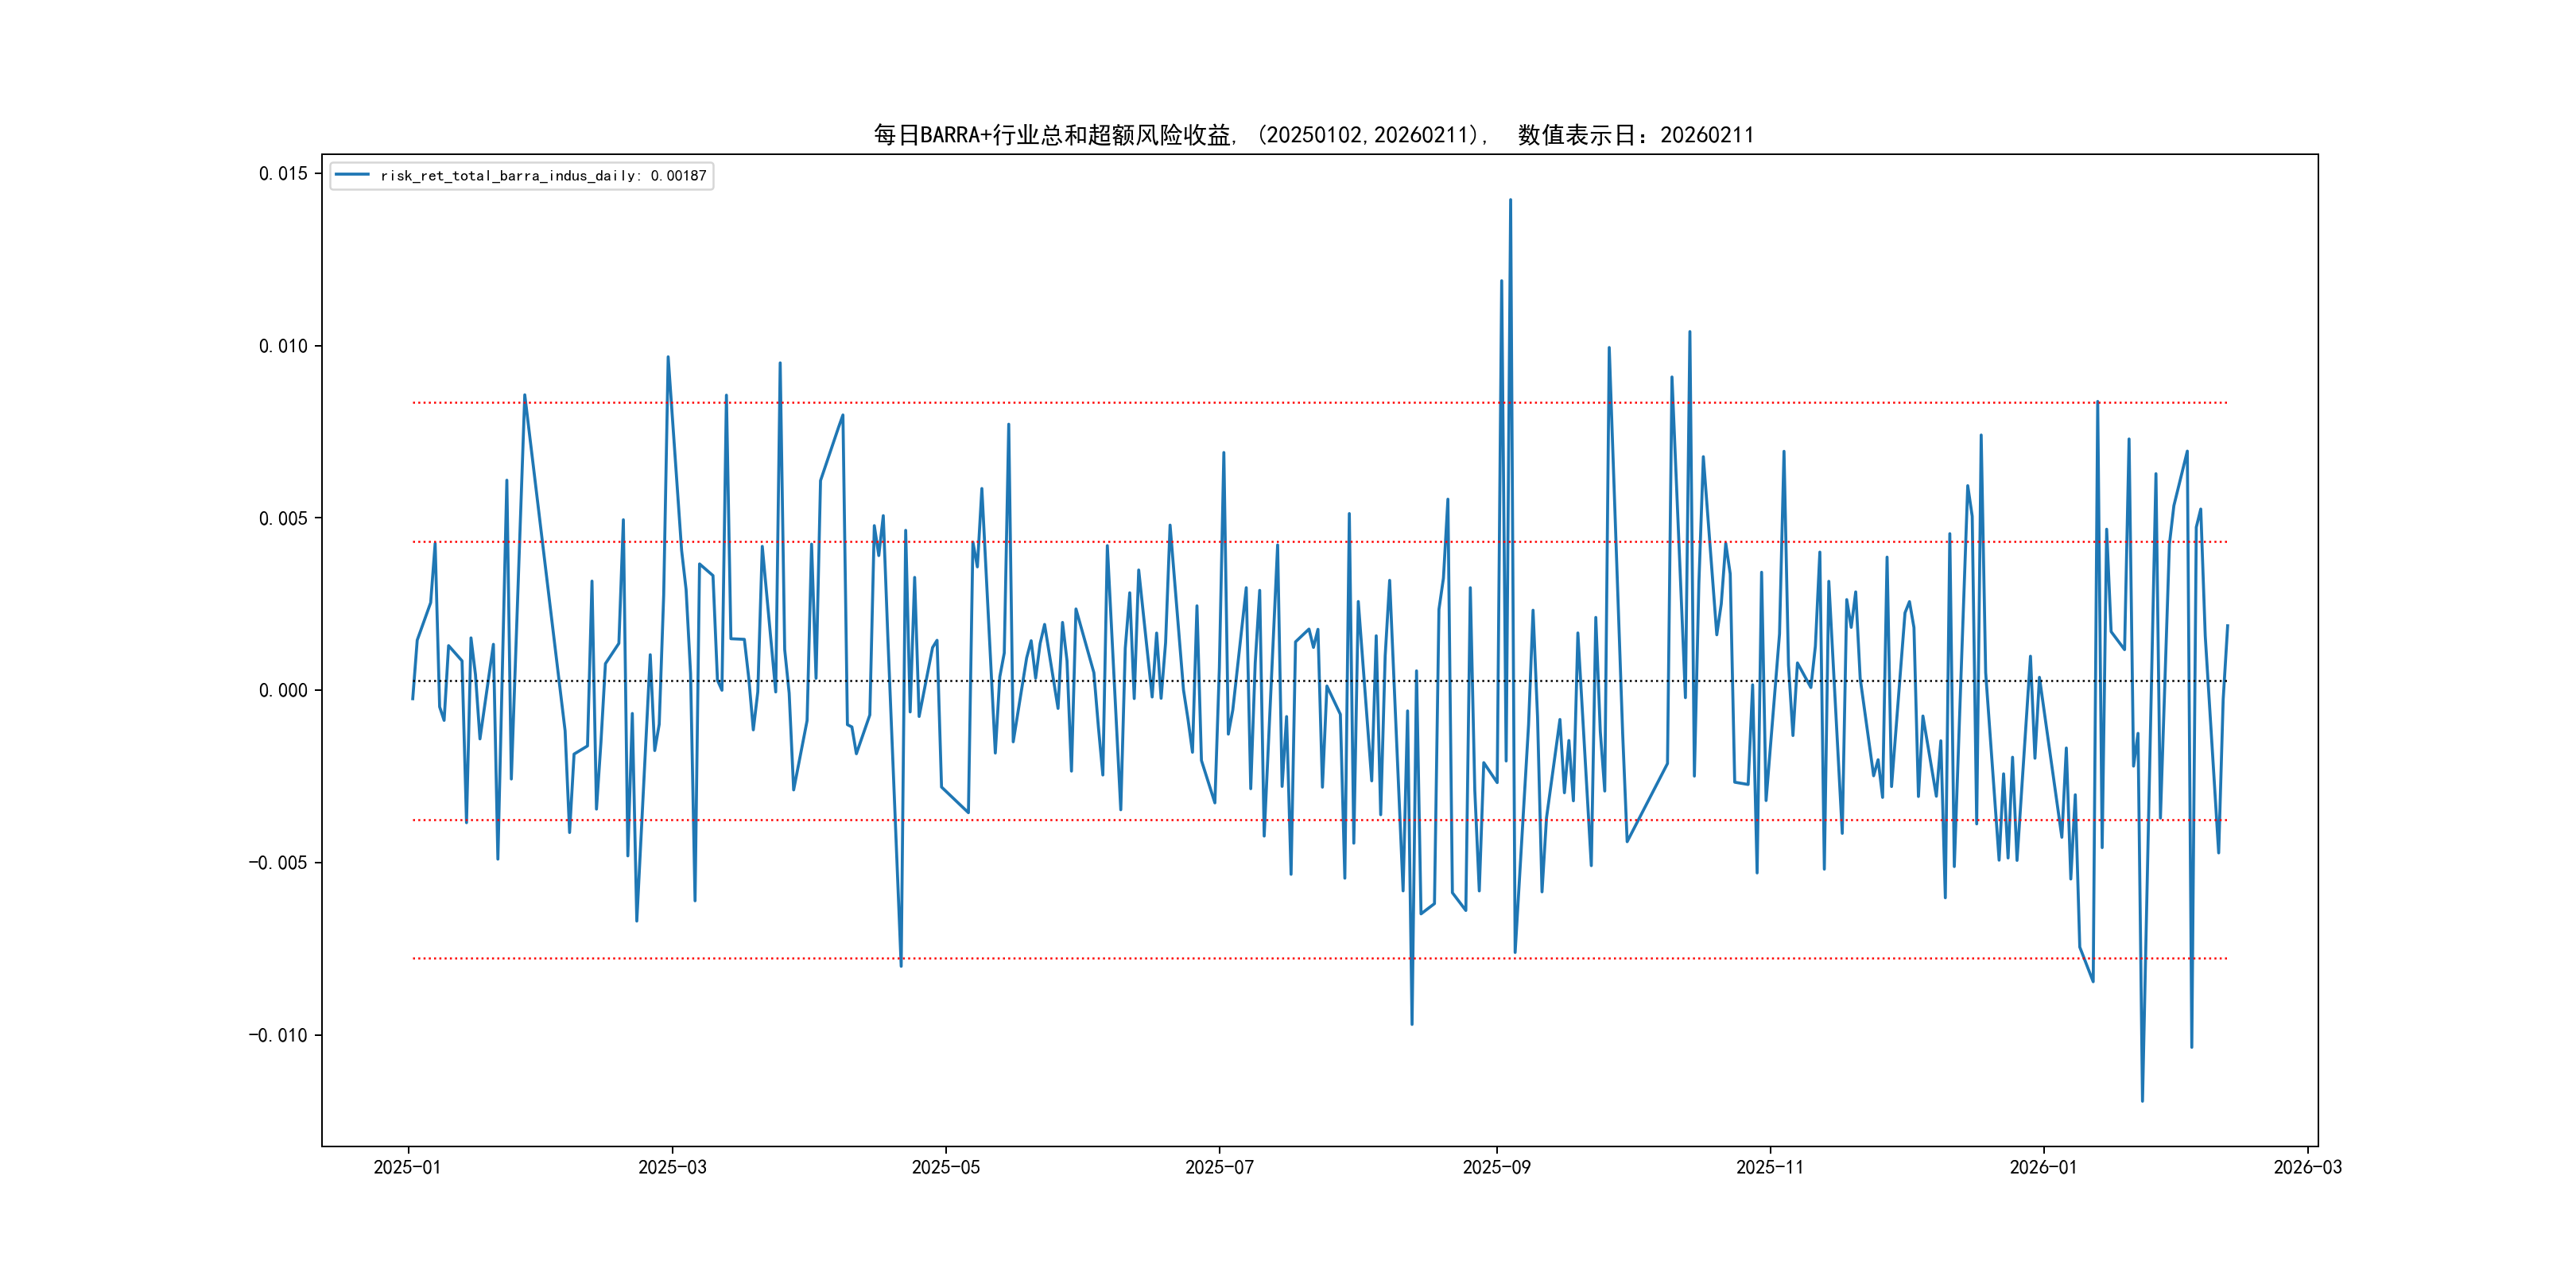Click the -0.010 y-axis tick label
This screenshot has height=1288, width=2576.
click(278, 1035)
